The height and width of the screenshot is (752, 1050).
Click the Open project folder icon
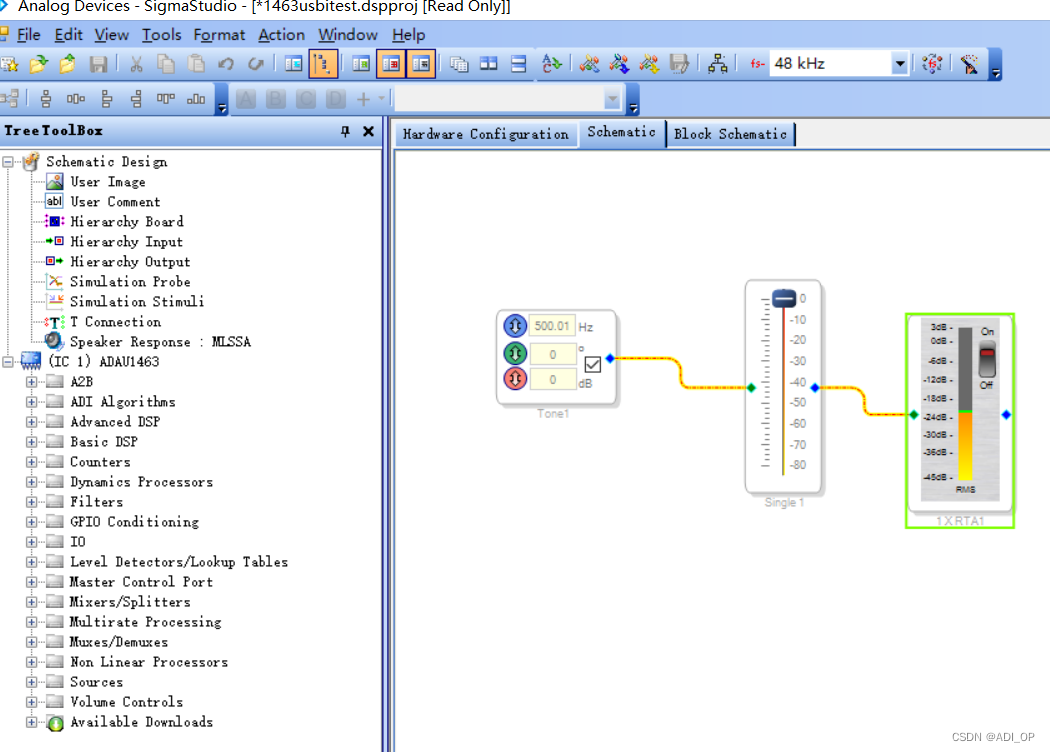coord(39,64)
